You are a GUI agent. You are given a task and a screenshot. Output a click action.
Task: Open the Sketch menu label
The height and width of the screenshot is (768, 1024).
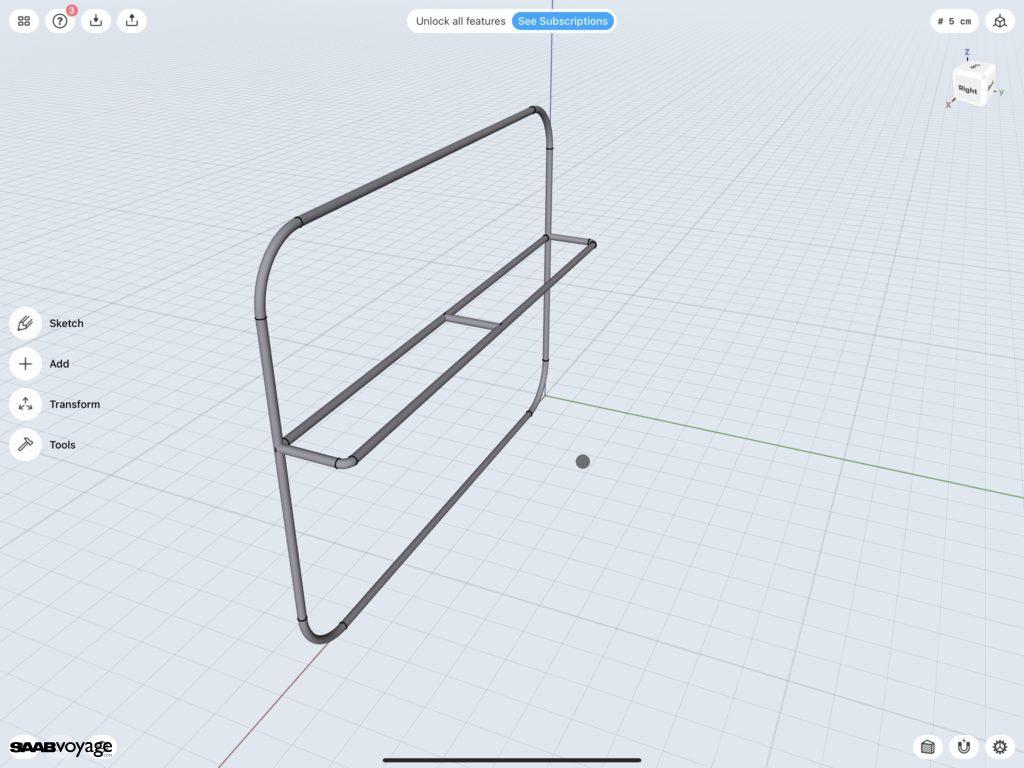pyautogui.click(x=67, y=324)
